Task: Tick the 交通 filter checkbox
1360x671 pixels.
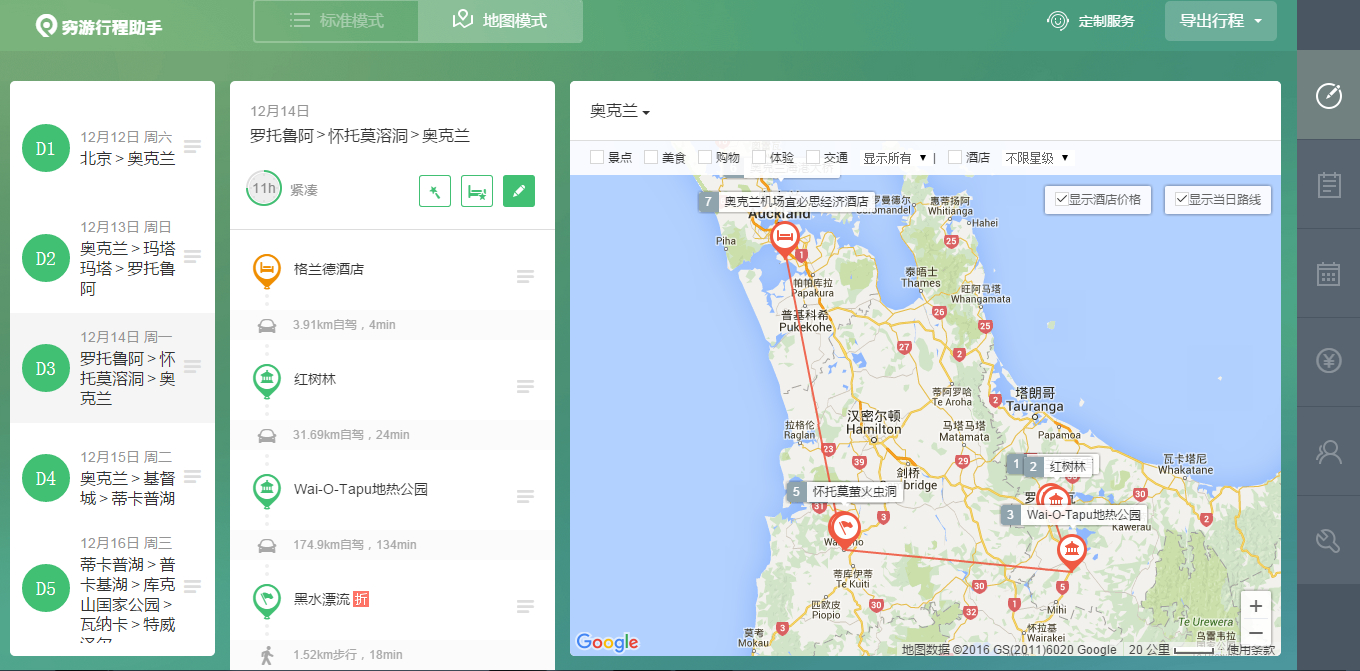Action: pos(813,157)
